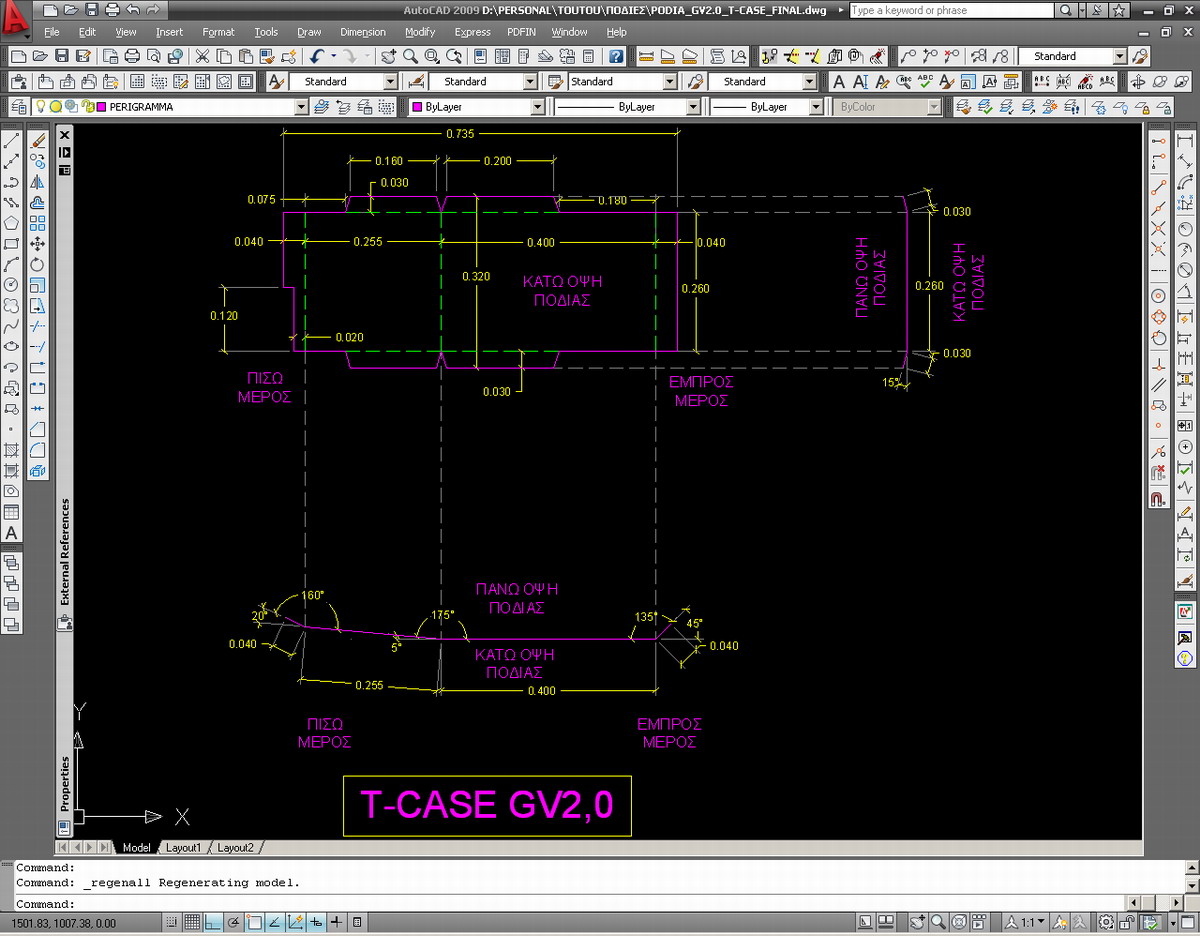Click the magenta layer color swatch
The image size is (1200, 936).
[x=102, y=106]
